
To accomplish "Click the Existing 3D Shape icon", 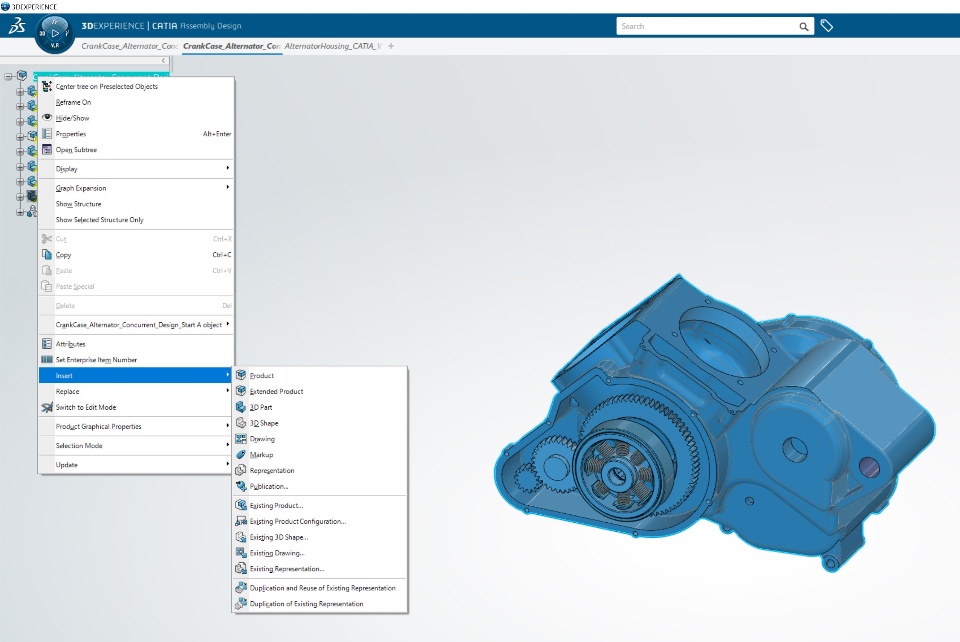I will (241, 537).
